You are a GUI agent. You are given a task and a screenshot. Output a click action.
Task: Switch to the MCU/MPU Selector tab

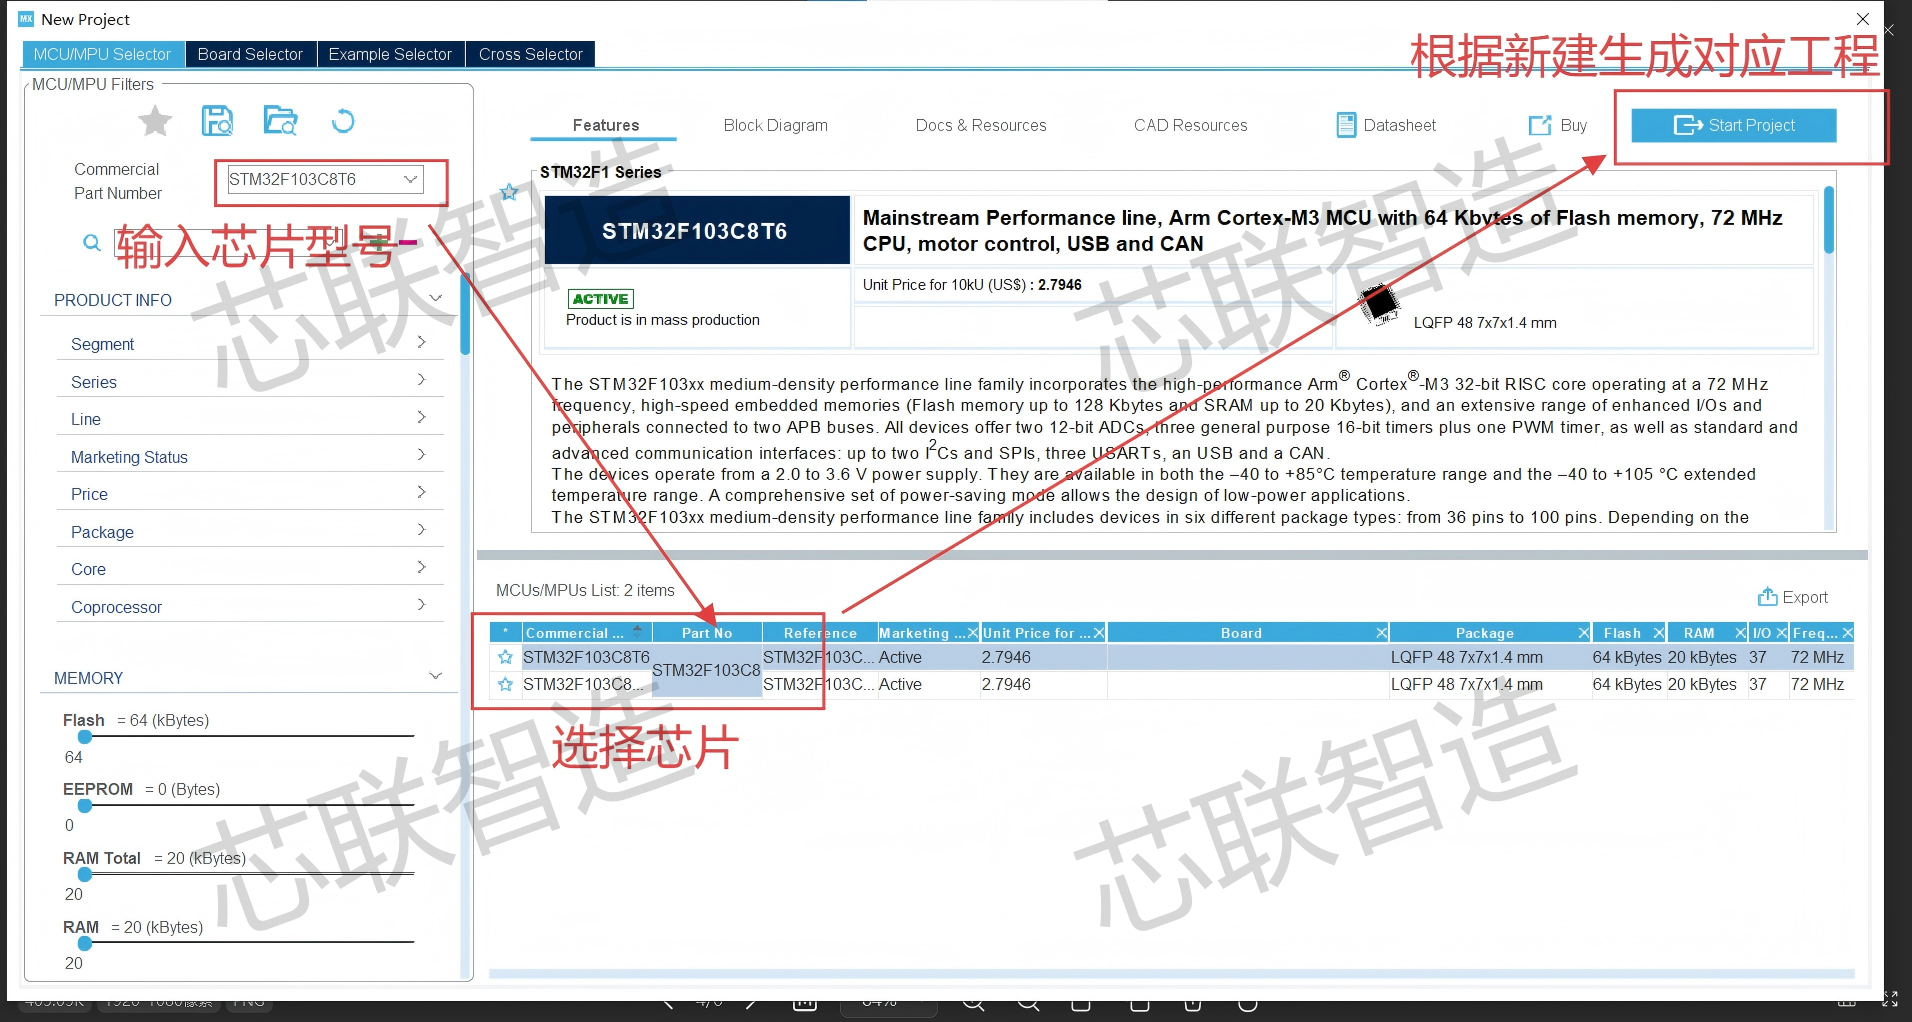pyautogui.click(x=102, y=54)
